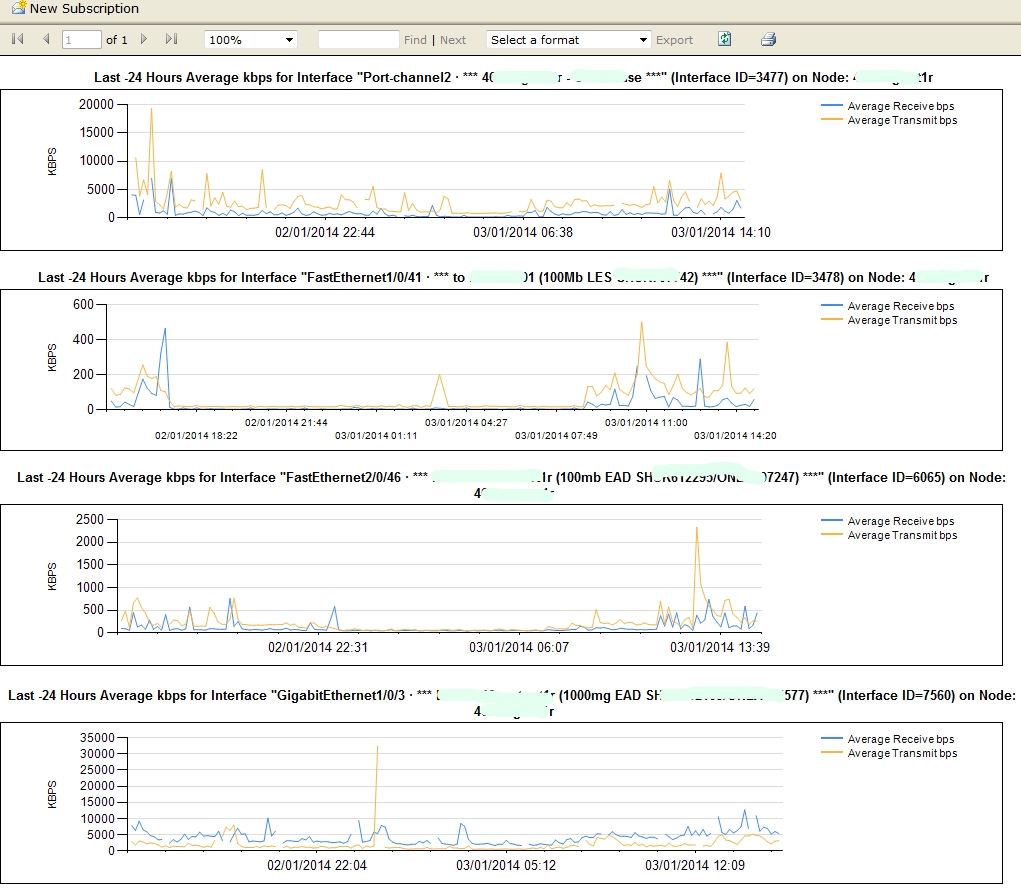Click the Find link
The width and height of the screenshot is (1021, 889).
pos(415,40)
